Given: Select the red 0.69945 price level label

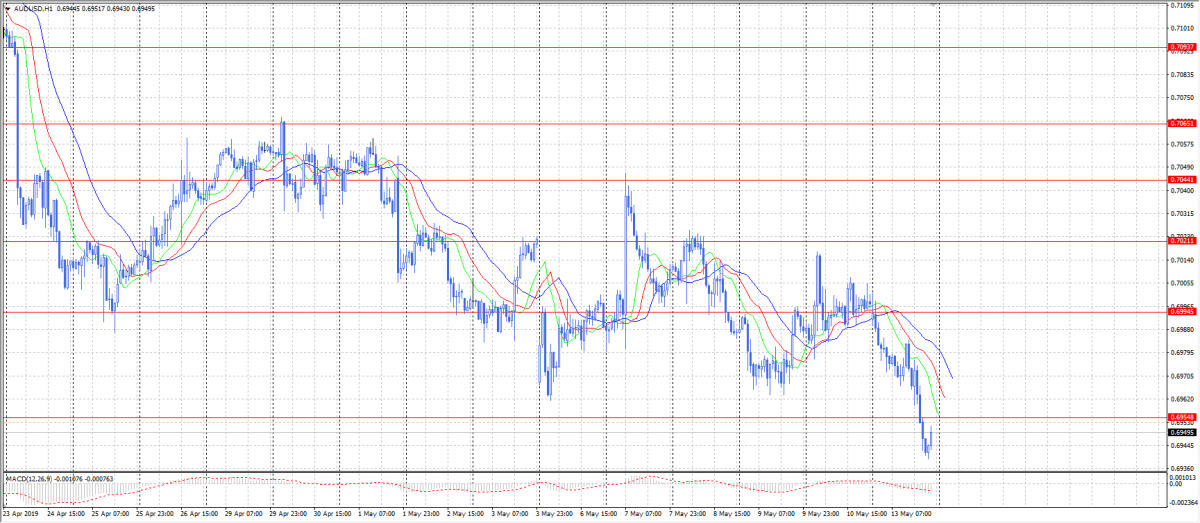Looking at the screenshot, I should [x=1182, y=311].
